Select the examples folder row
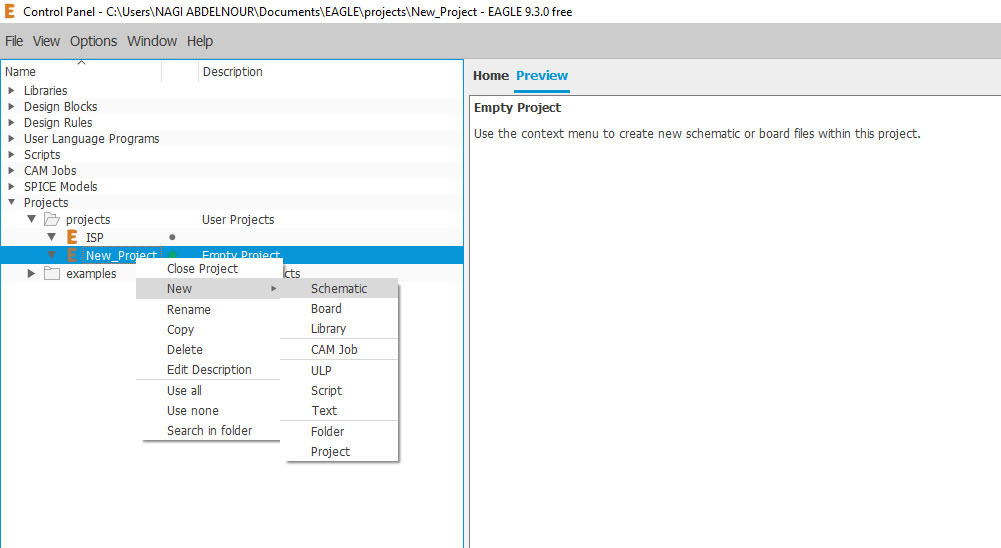Screen dimensions: 1001x548 (232, 273)
